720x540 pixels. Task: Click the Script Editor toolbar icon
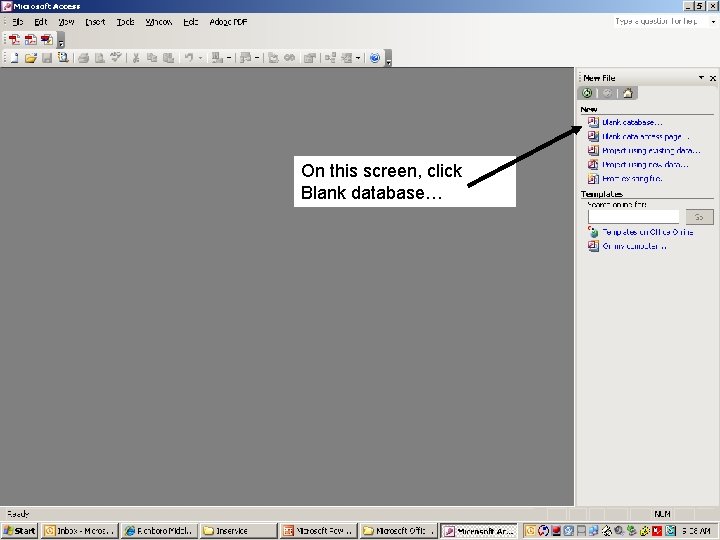click(289, 58)
